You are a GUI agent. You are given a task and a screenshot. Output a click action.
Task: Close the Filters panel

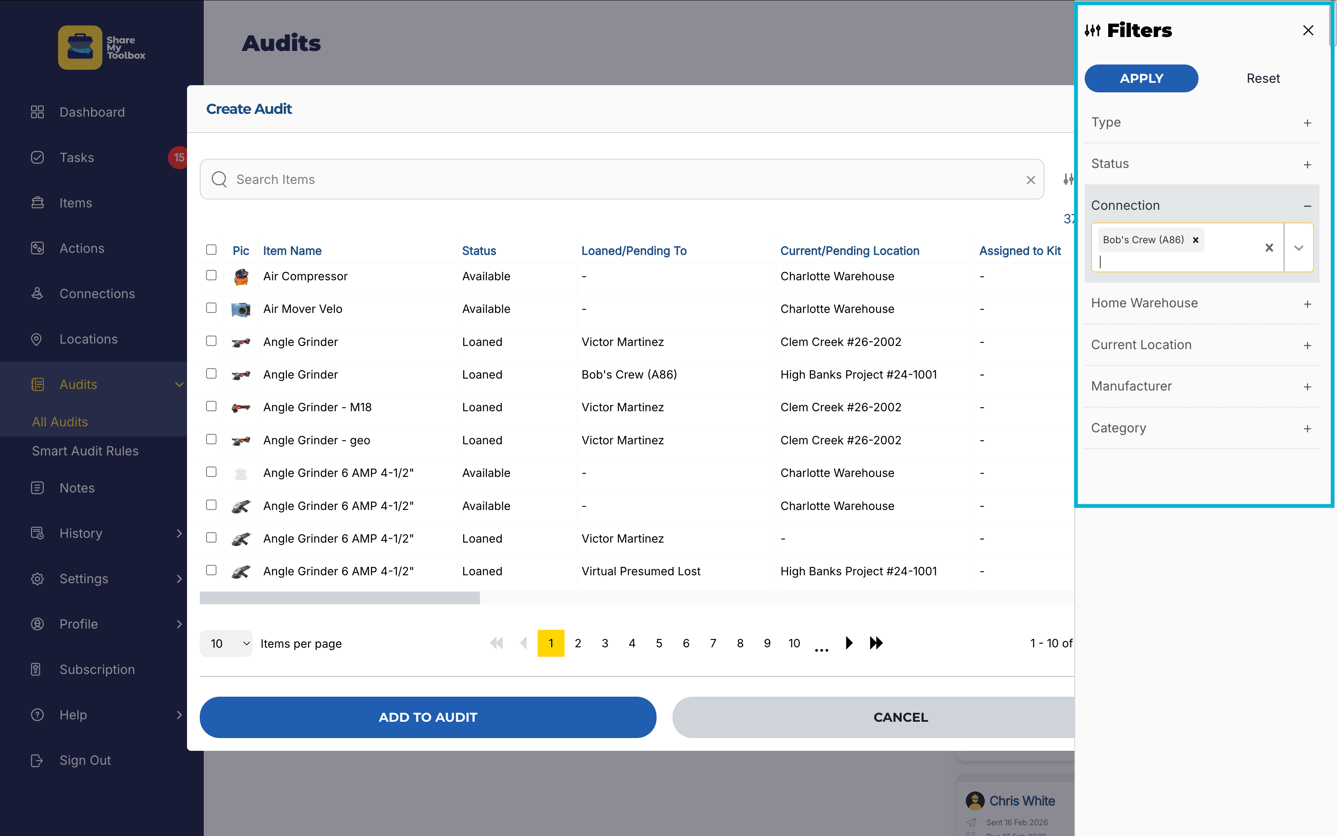1308,30
